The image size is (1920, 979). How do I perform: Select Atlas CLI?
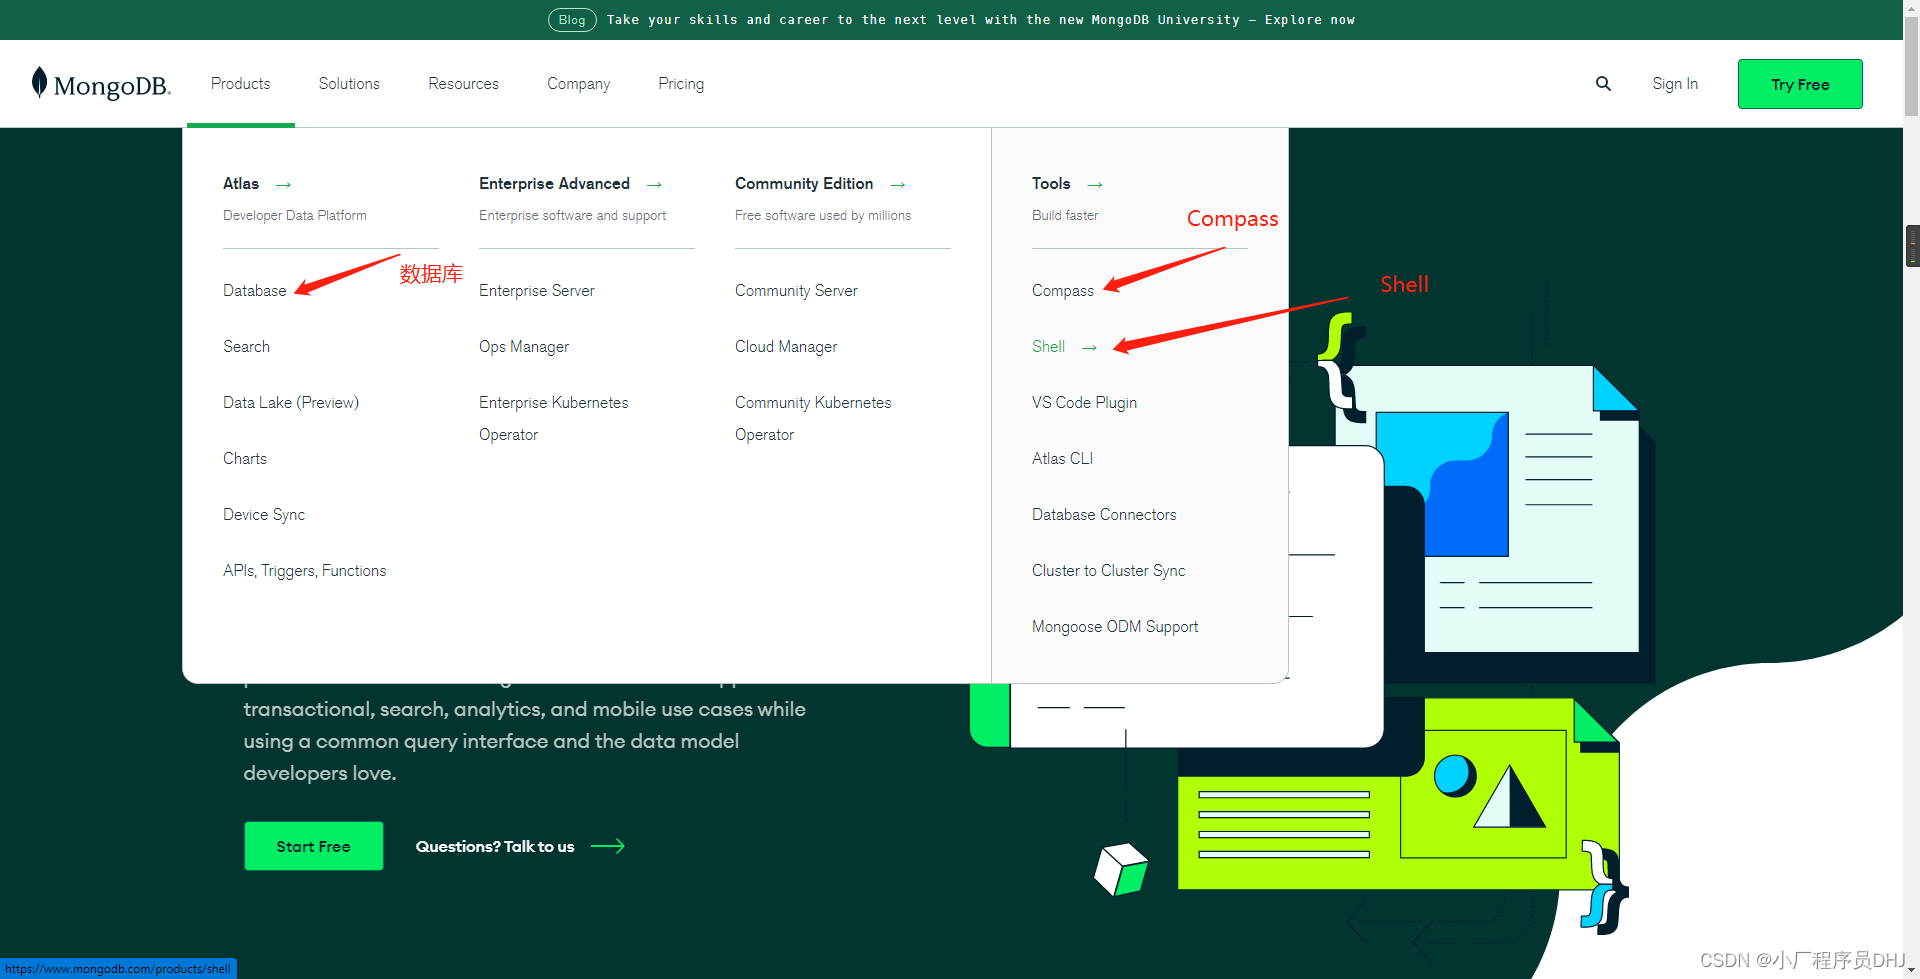pos(1063,459)
